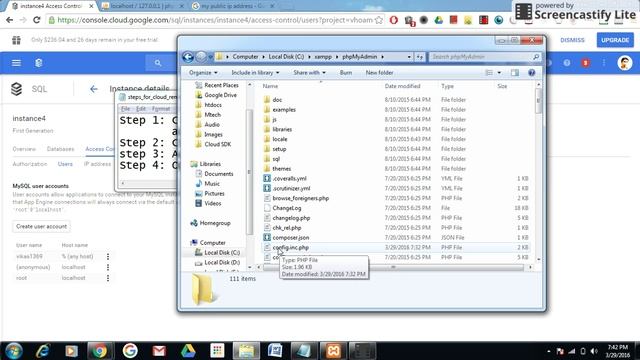Open Music library
This screenshot has height=360, width=640.
[212, 184]
